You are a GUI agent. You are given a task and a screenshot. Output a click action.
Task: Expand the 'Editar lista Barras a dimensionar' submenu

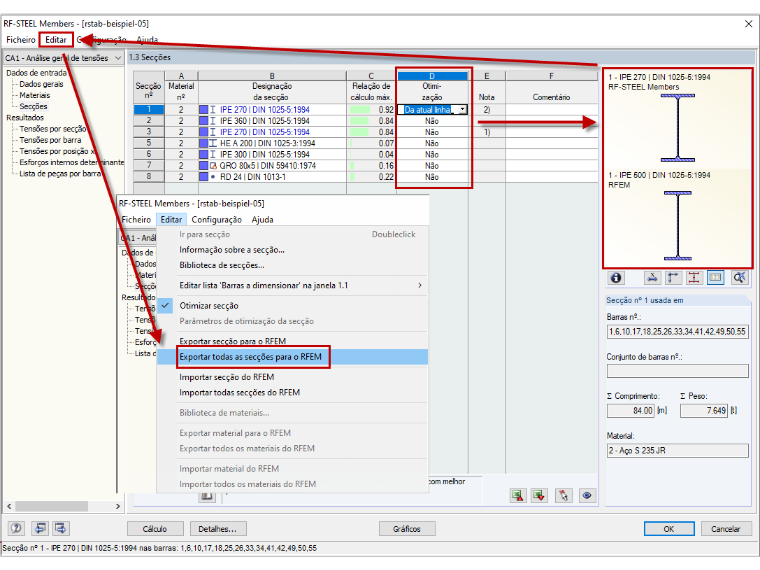pyautogui.click(x=420, y=285)
